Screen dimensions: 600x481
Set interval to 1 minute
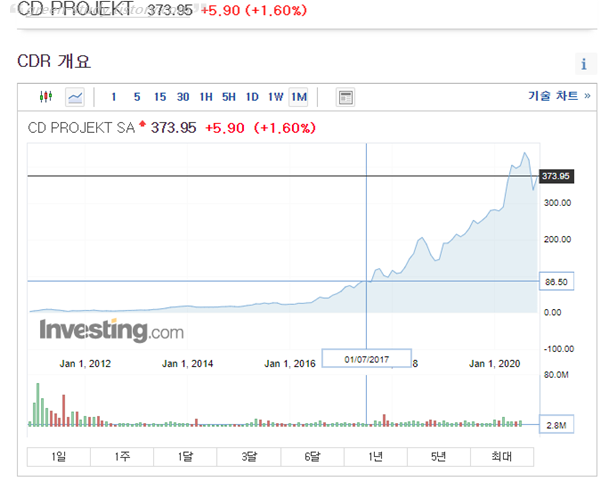click(x=114, y=97)
